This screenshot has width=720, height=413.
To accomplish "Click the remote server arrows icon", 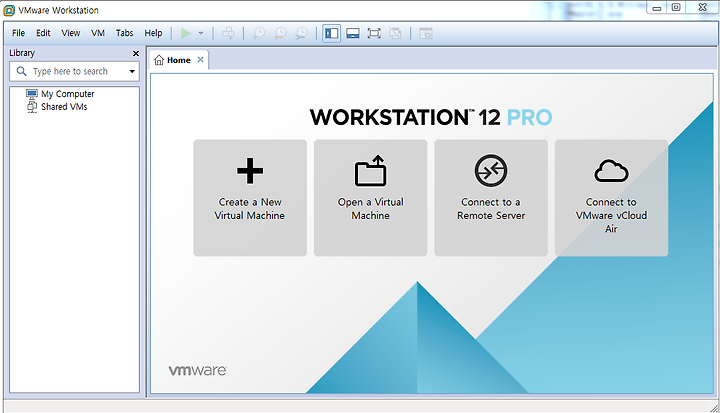I will pyautogui.click(x=491, y=170).
